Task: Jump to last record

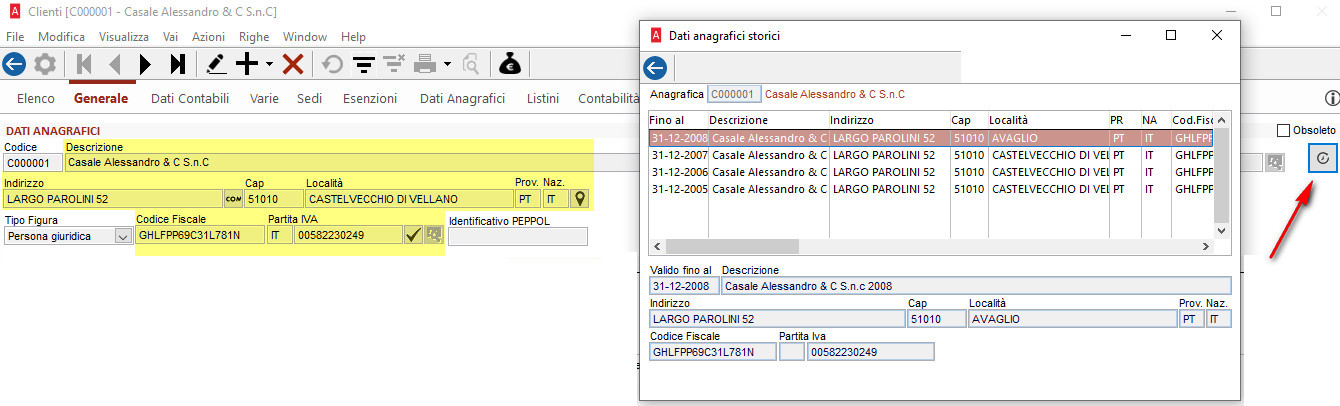Action: [x=177, y=65]
